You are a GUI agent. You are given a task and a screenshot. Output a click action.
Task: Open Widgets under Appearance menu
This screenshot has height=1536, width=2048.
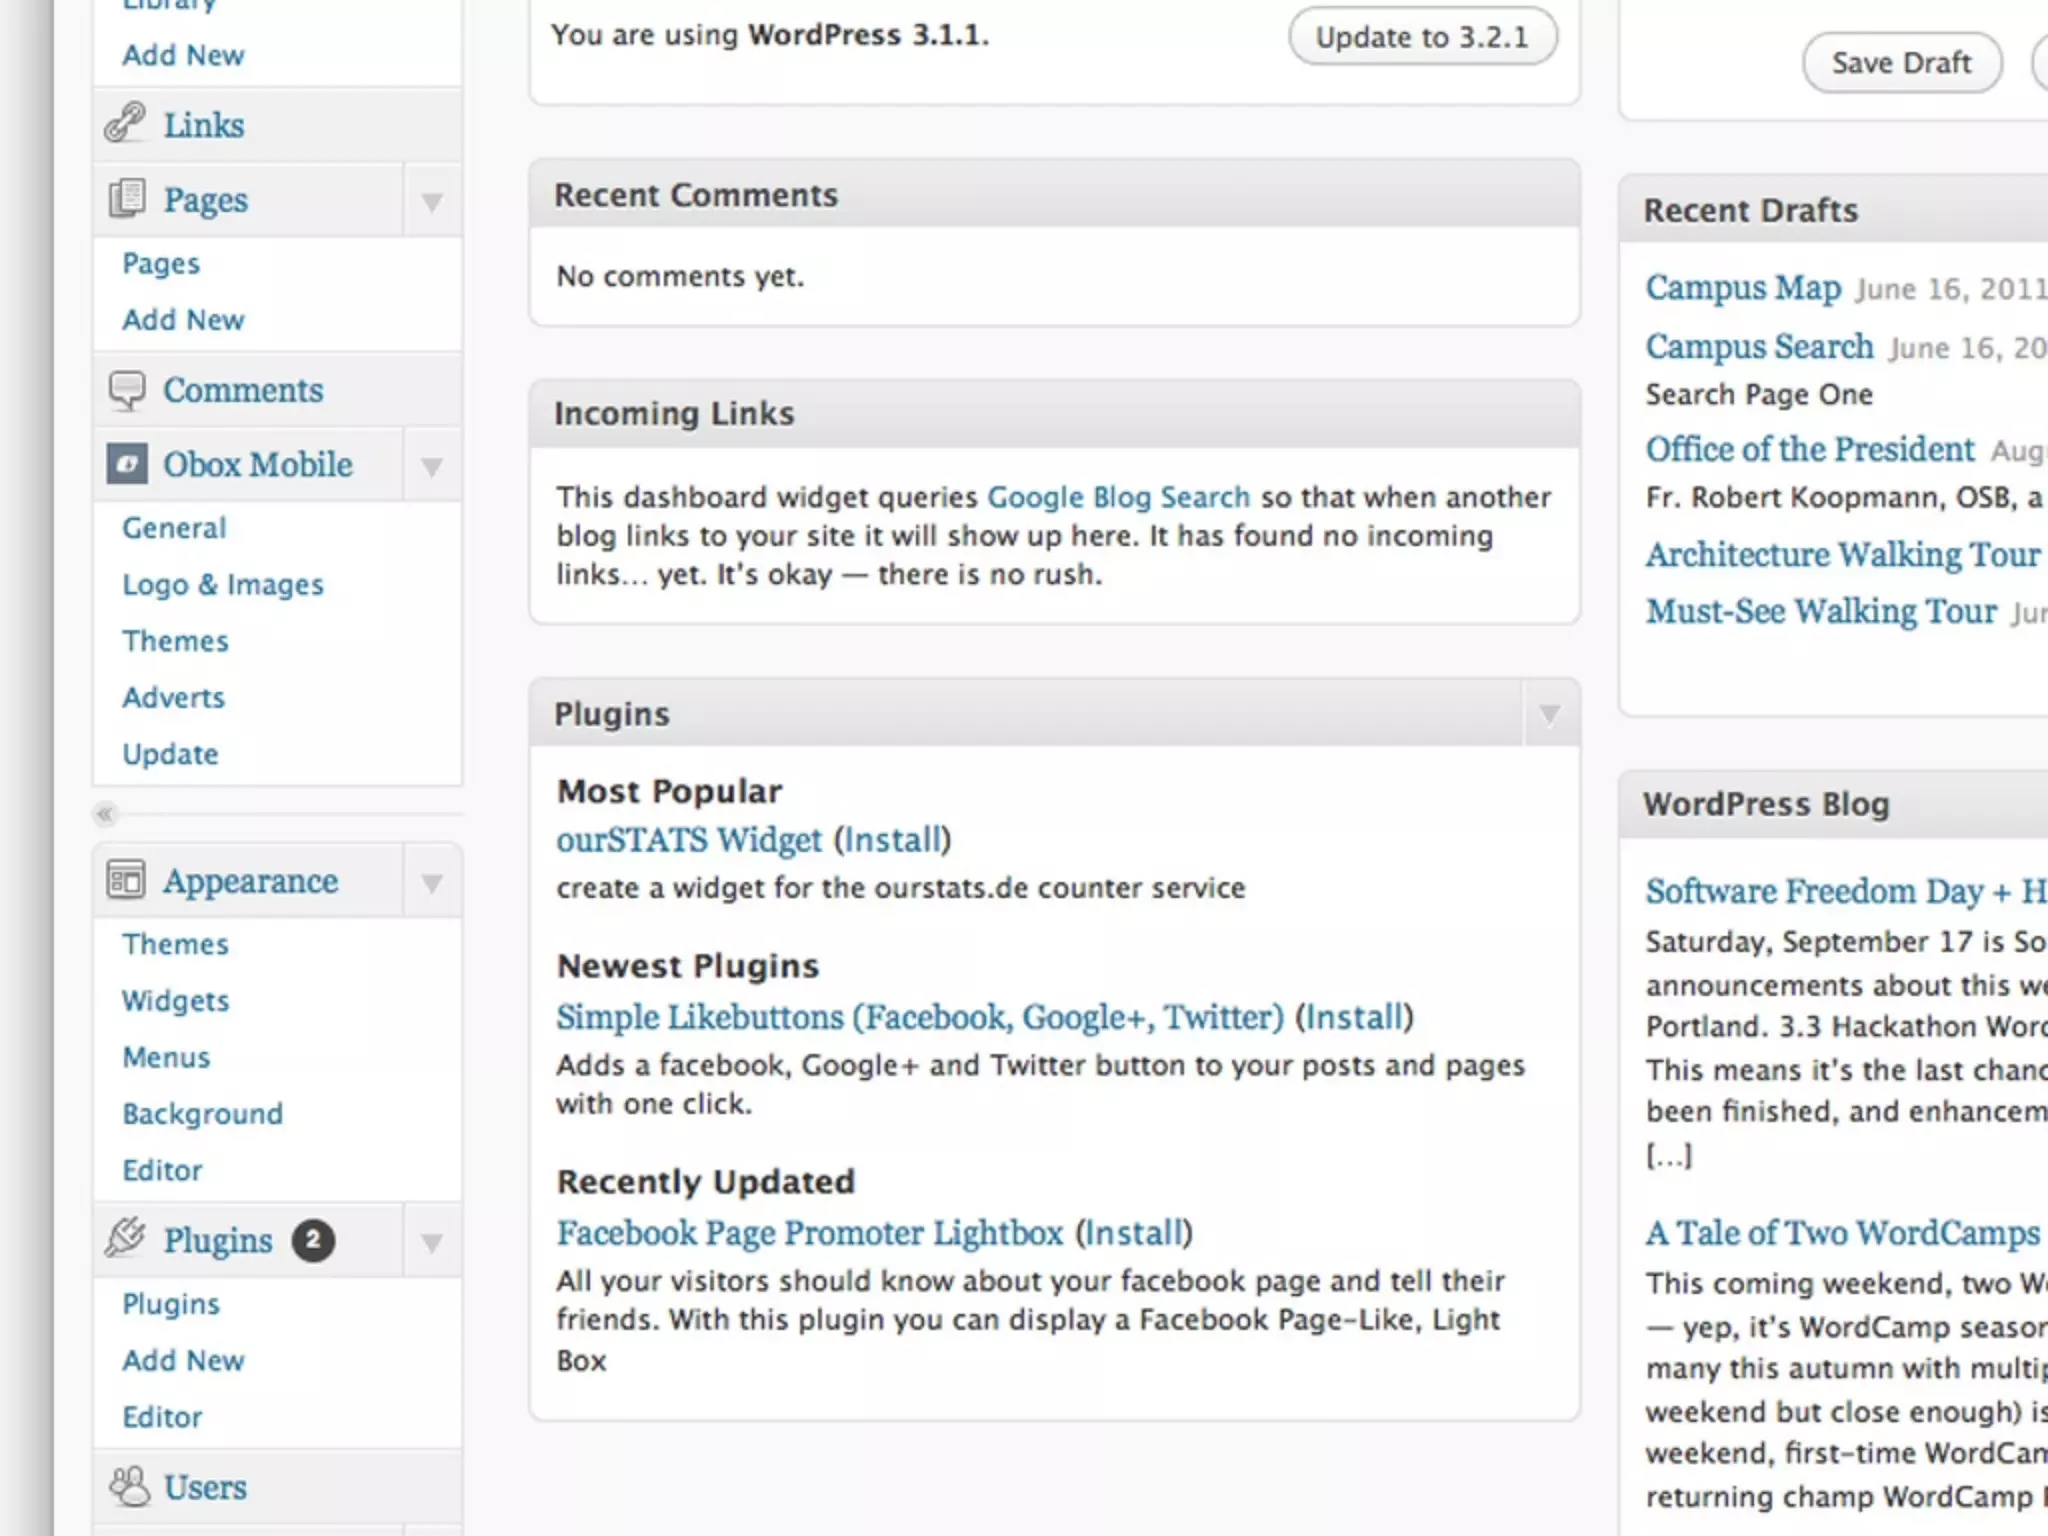tap(175, 1000)
